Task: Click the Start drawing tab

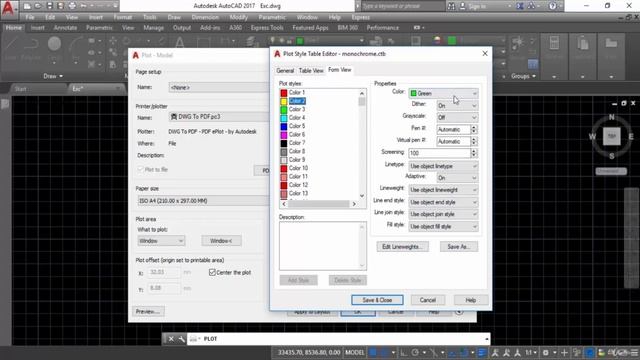Action: 20,89
